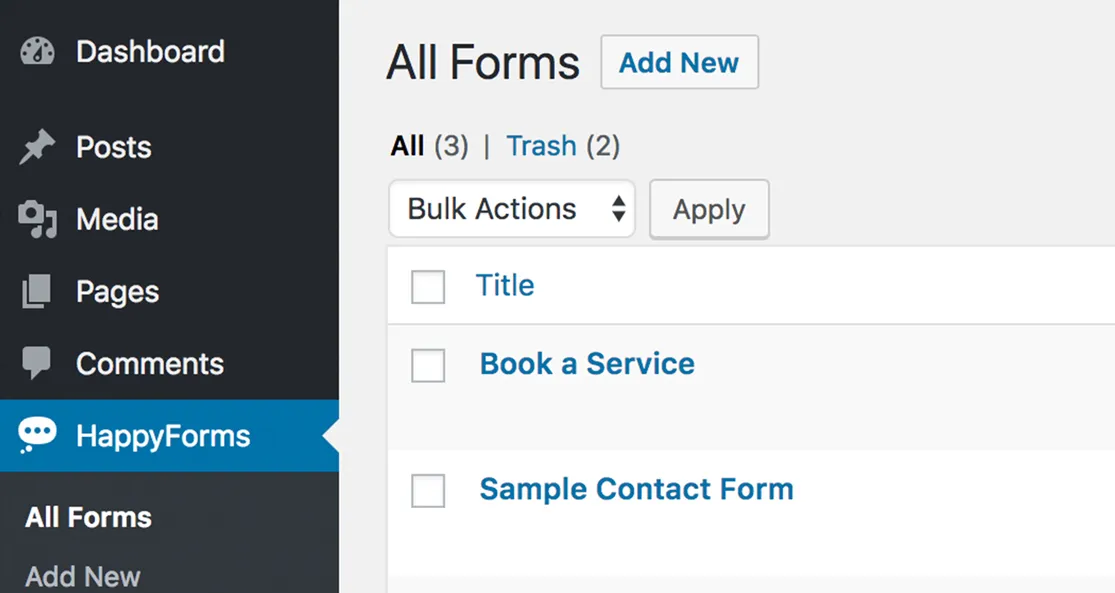Click the Add New button
Viewport: 1115px width, 593px height.
click(679, 62)
